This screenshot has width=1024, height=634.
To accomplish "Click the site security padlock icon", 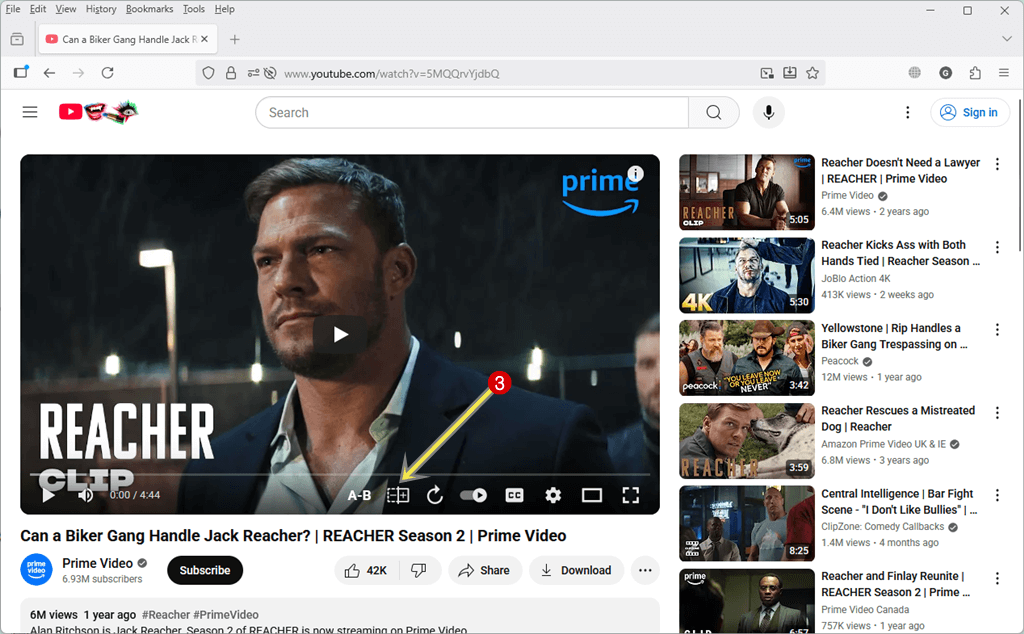I will [231, 73].
